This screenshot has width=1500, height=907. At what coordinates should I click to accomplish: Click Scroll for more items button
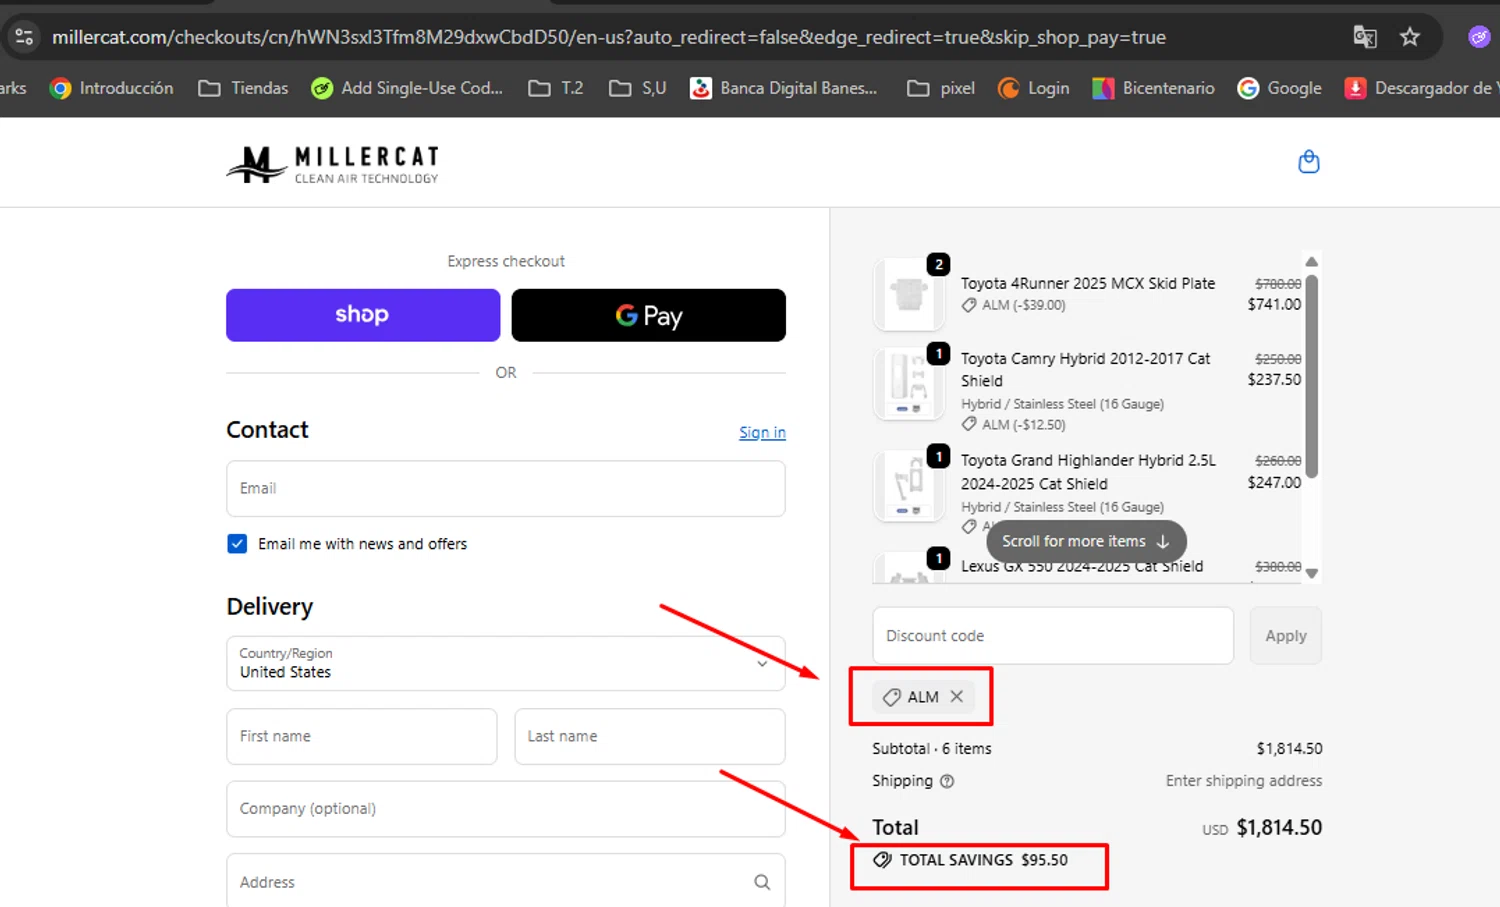coord(1086,541)
